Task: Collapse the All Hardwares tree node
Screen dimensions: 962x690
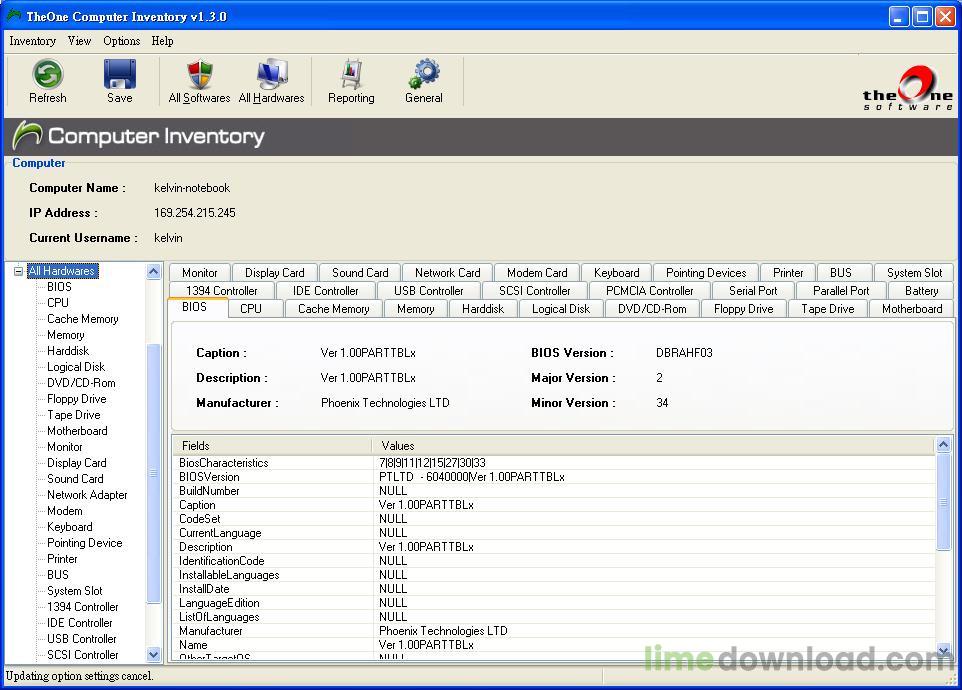Action: click(x=18, y=271)
